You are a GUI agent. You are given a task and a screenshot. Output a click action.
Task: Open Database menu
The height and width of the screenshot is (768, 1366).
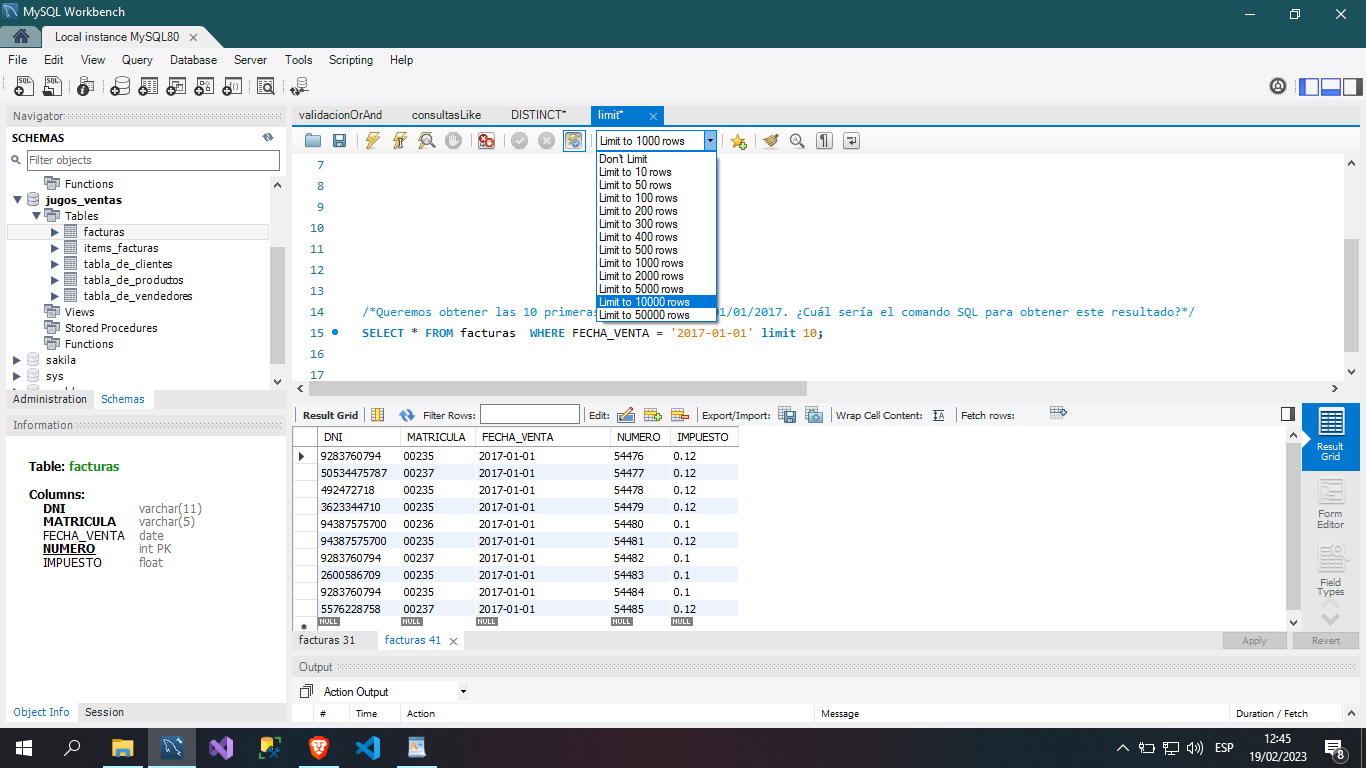coord(193,60)
